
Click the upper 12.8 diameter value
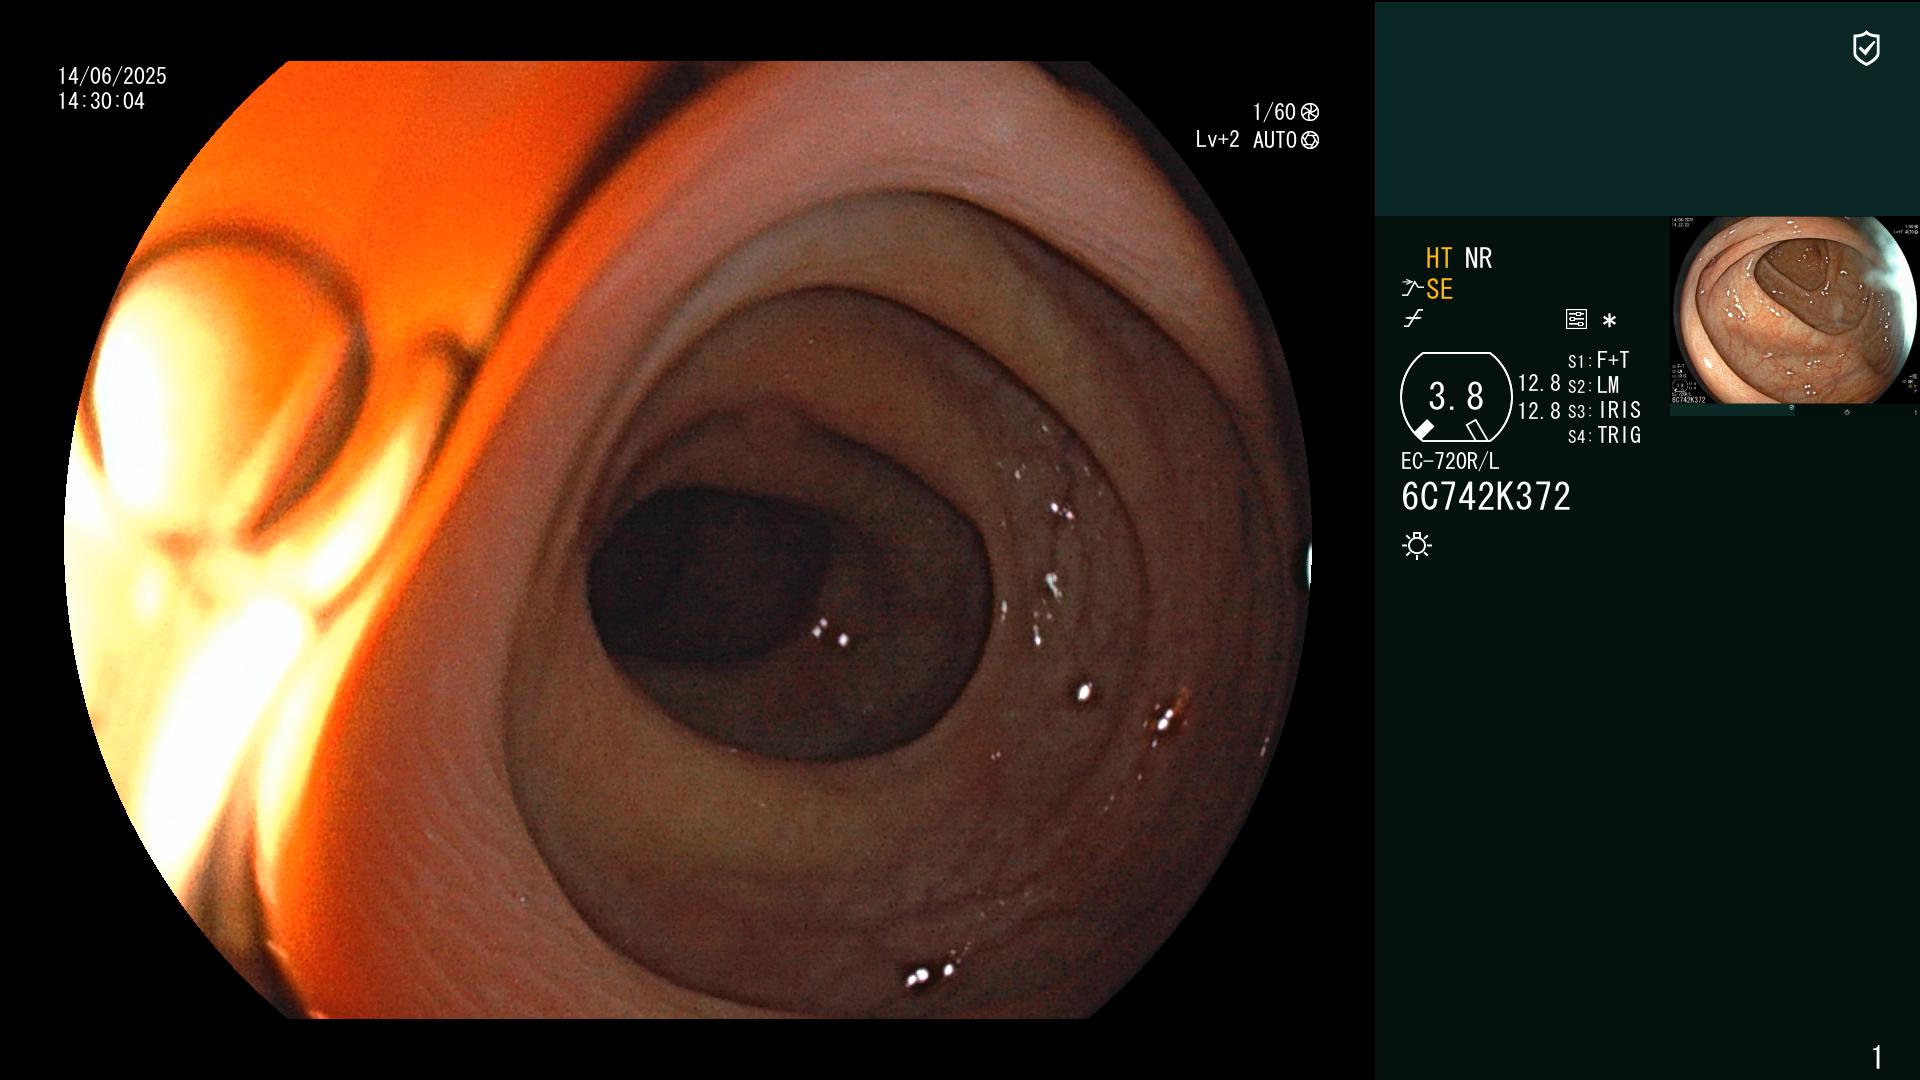1539,383
